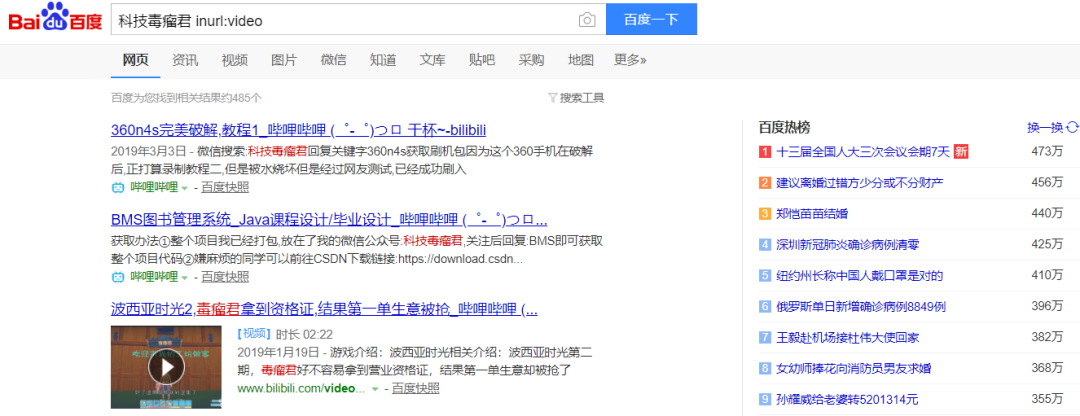
Task: Open hot topic 俄罗斯单日新增确诊病例8849例
Action: (861, 306)
